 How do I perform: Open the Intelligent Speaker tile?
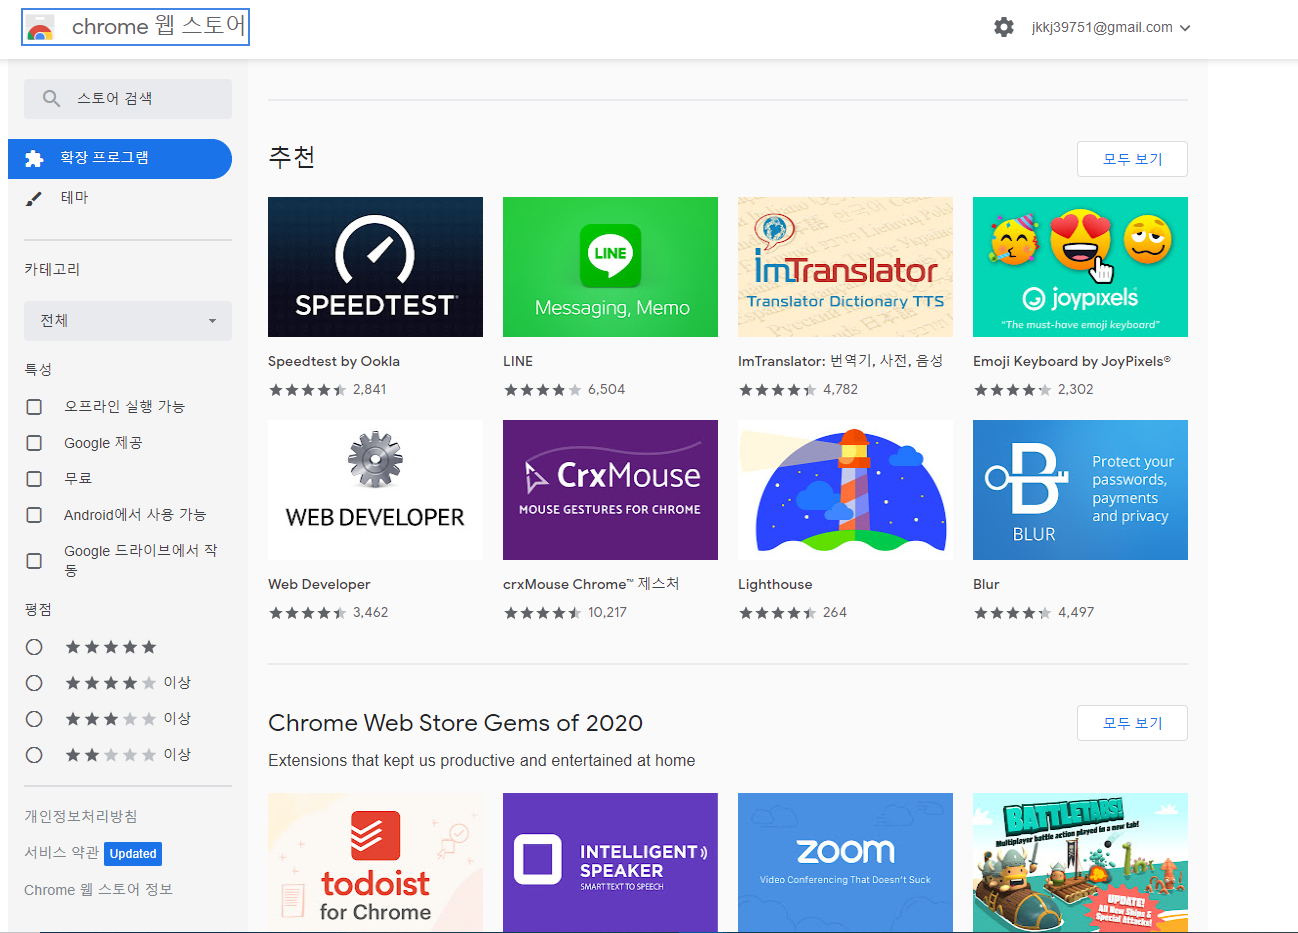click(610, 862)
